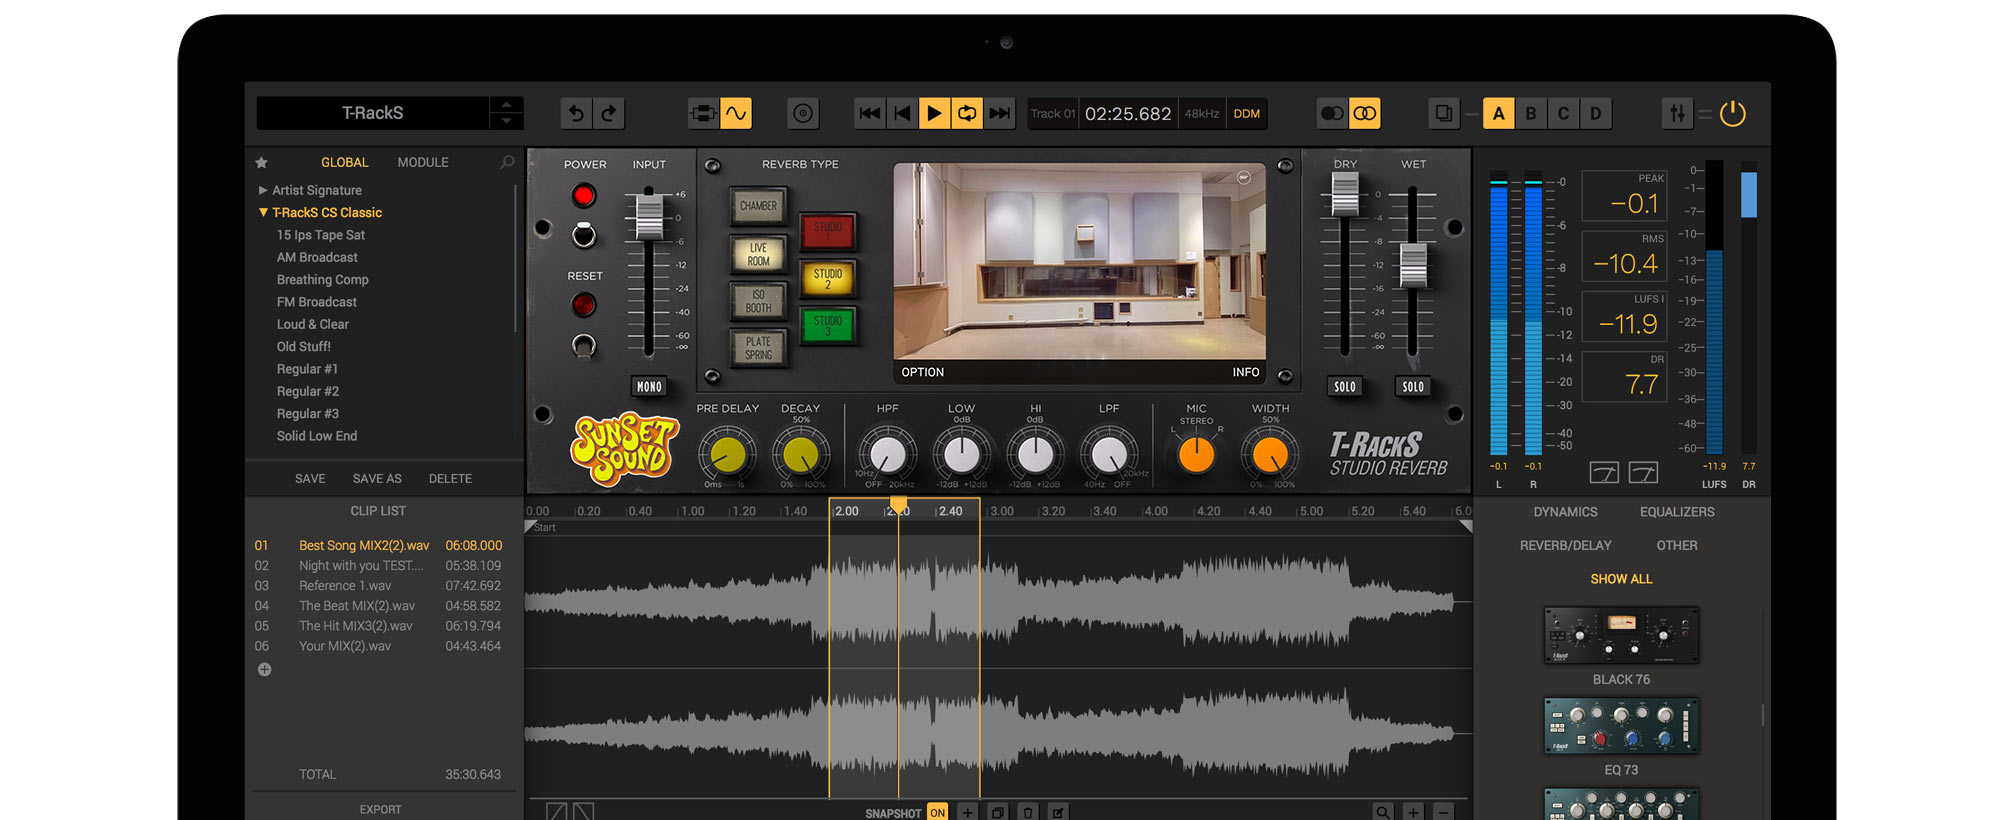Click the orange MIC stereo knob

pyautogui.click(x=1196, y=455)
